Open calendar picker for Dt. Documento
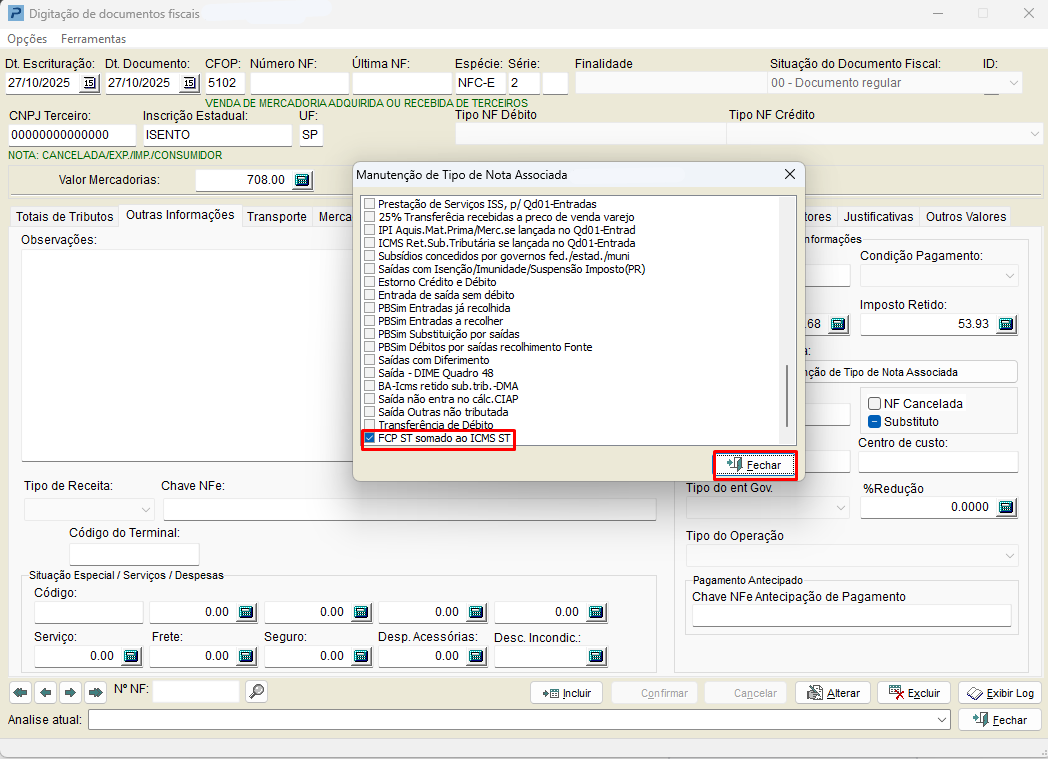This screenshot has height=759, width=1048. point(190,83)
